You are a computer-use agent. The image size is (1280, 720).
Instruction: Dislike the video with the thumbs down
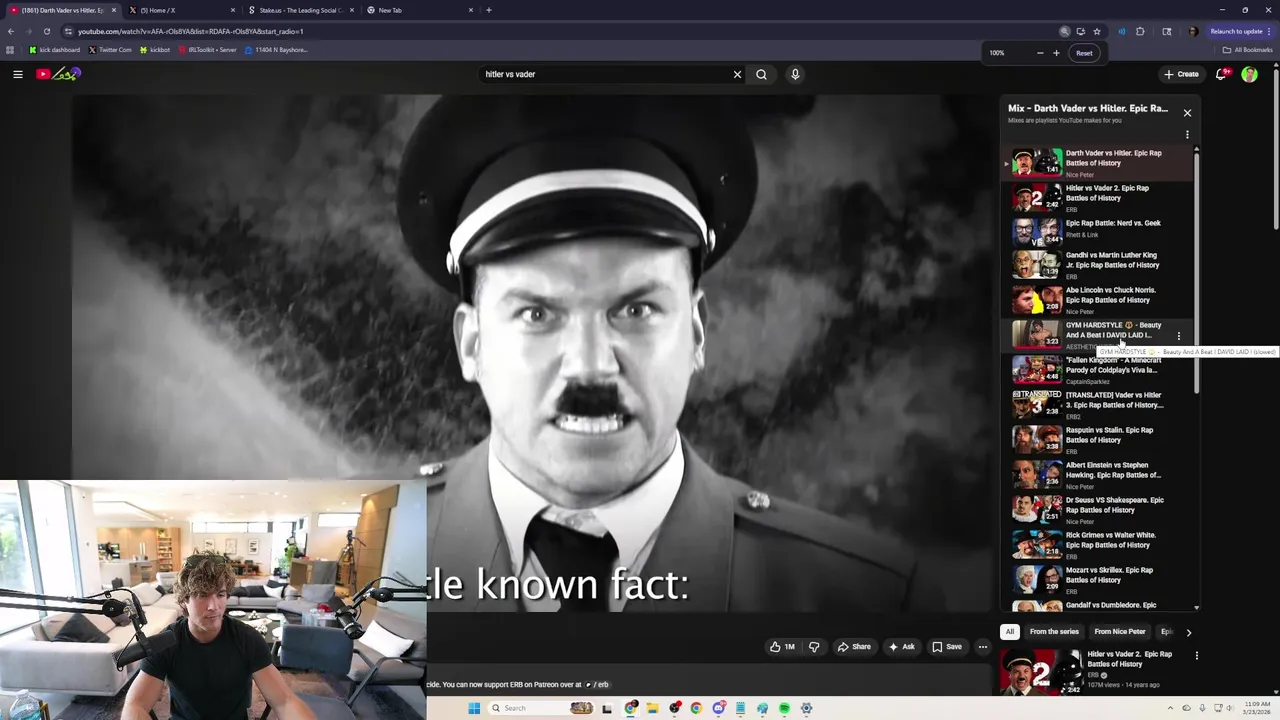pos(814,647)
